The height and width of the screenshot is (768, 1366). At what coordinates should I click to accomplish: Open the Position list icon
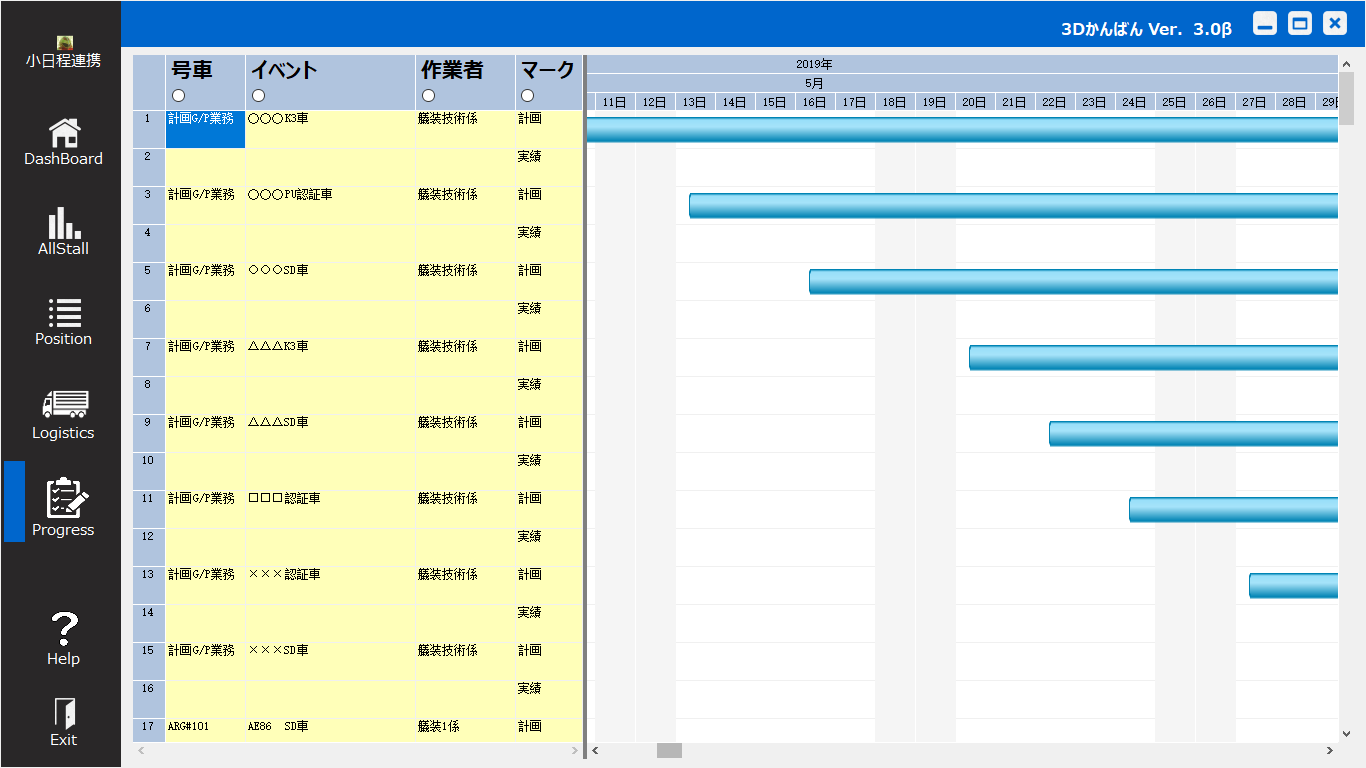(64, 313)
